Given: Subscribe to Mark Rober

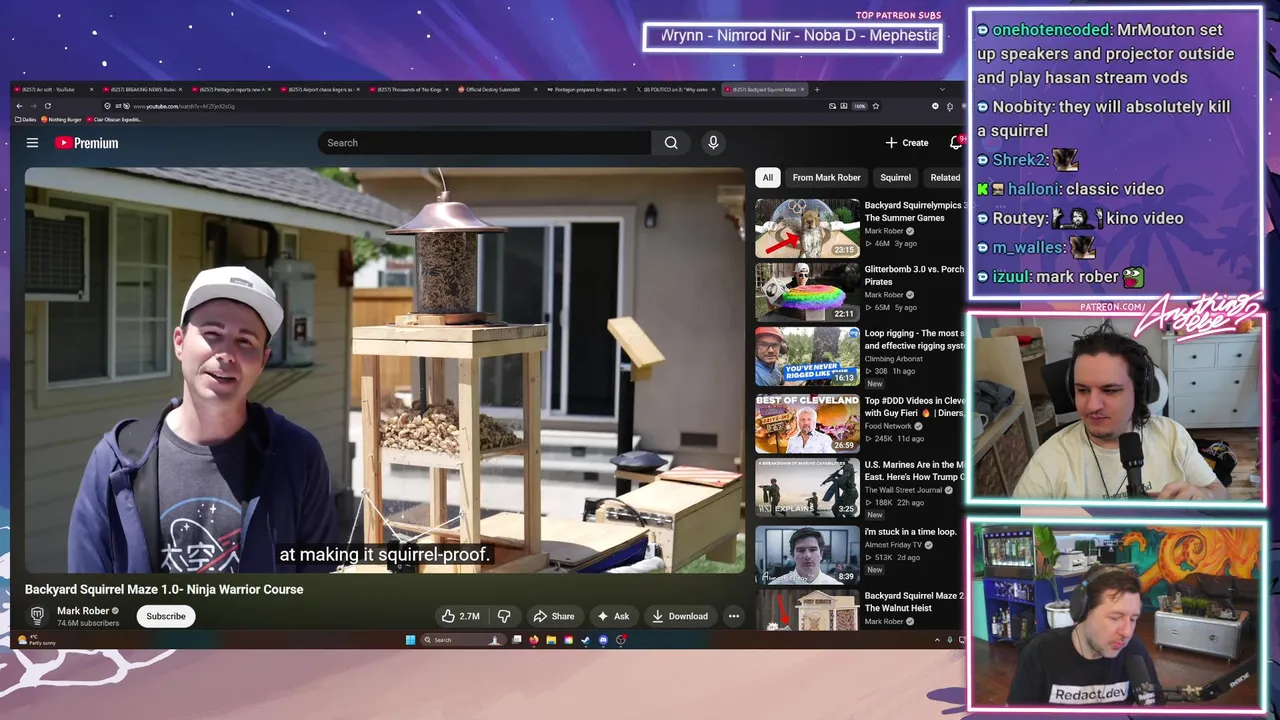Looking at the screenshot, I should click(166, 616).
